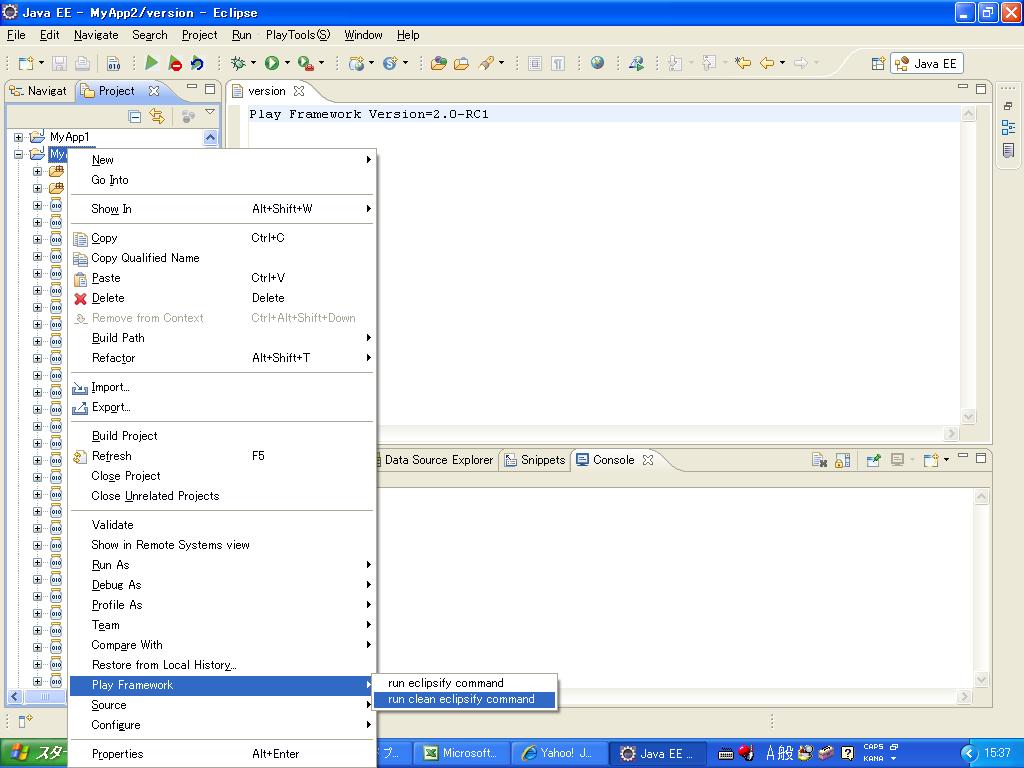Image resolution: width=1024 pixels, height=768 pixels.
Task: Click the Open Console icon
Action: (930, 460)
